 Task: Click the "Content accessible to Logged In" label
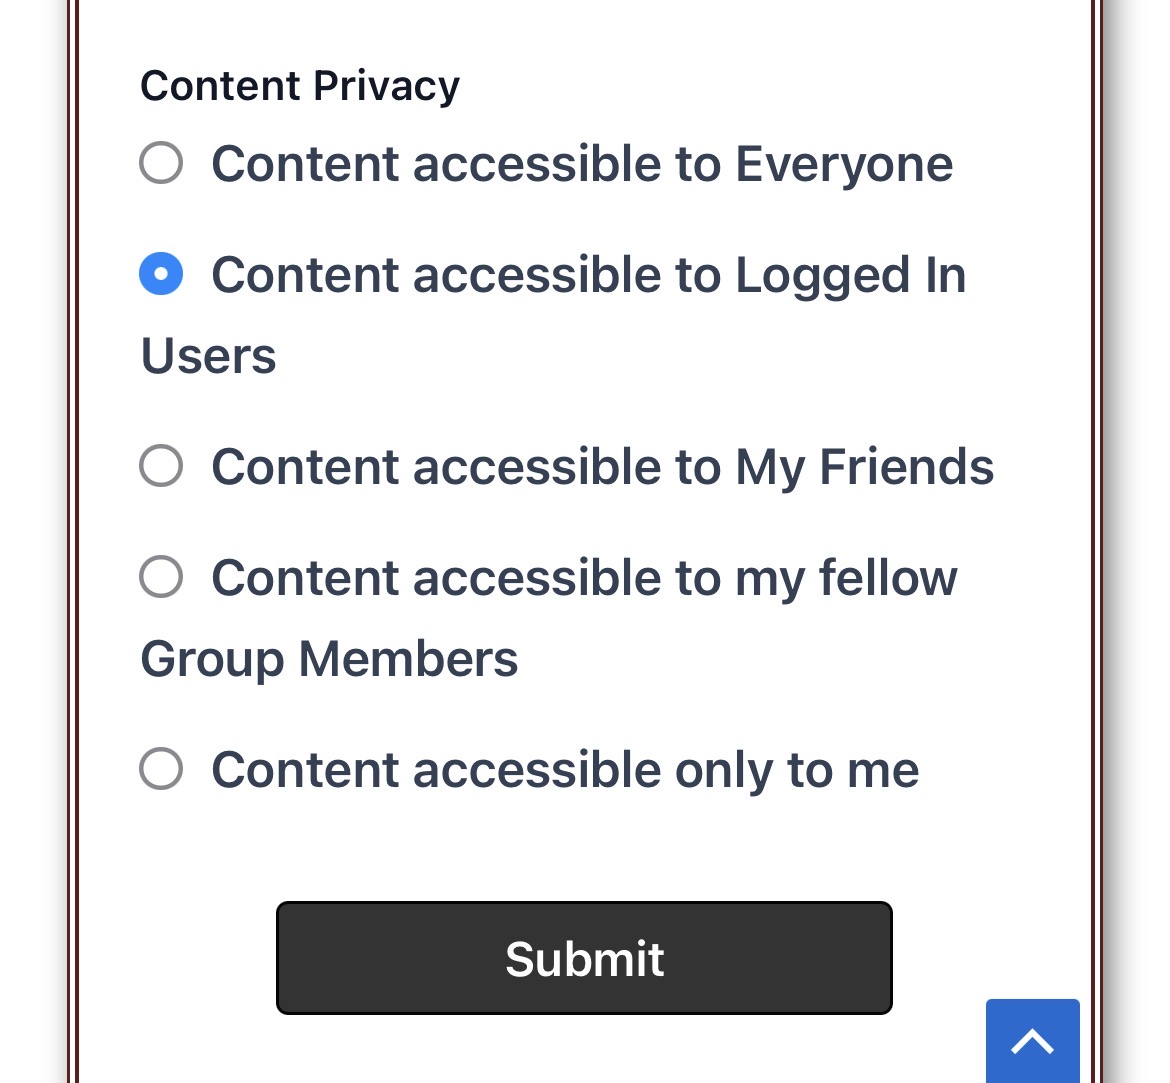coord(588,275)
